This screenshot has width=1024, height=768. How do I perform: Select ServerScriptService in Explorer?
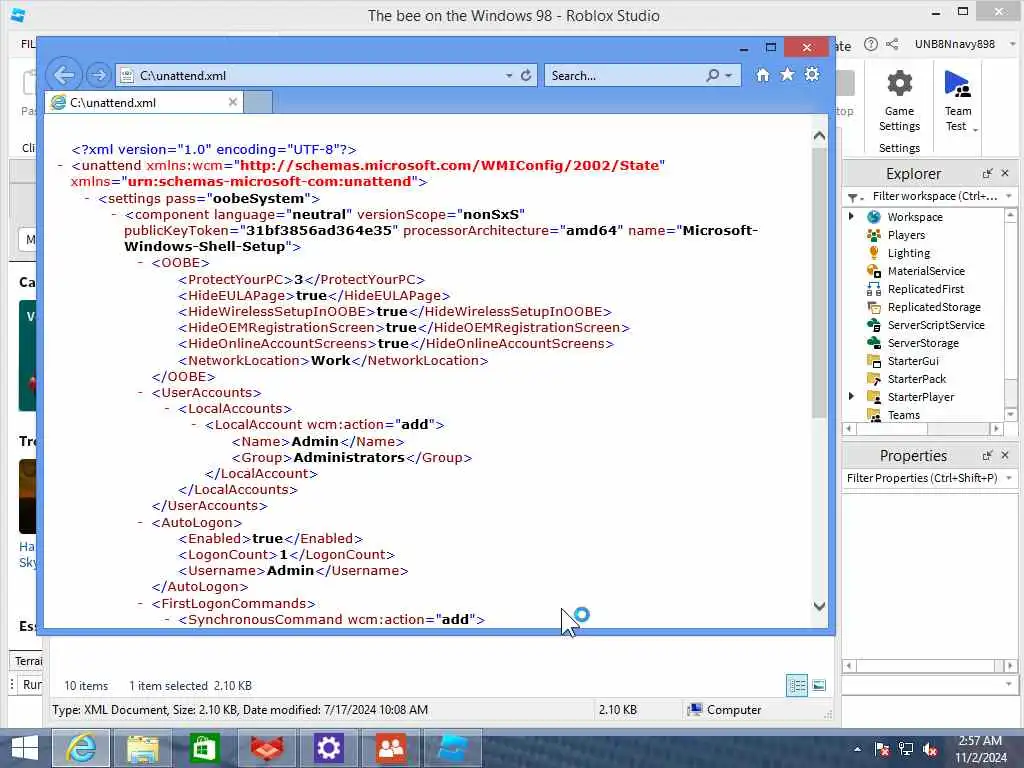coord(935,325)
